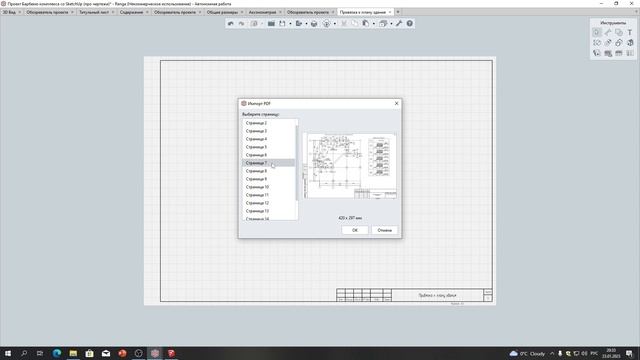The width and height of the screenshot is (640, 360).
Task: Switch to the Титульный лист tab
Action: [94, 12]
